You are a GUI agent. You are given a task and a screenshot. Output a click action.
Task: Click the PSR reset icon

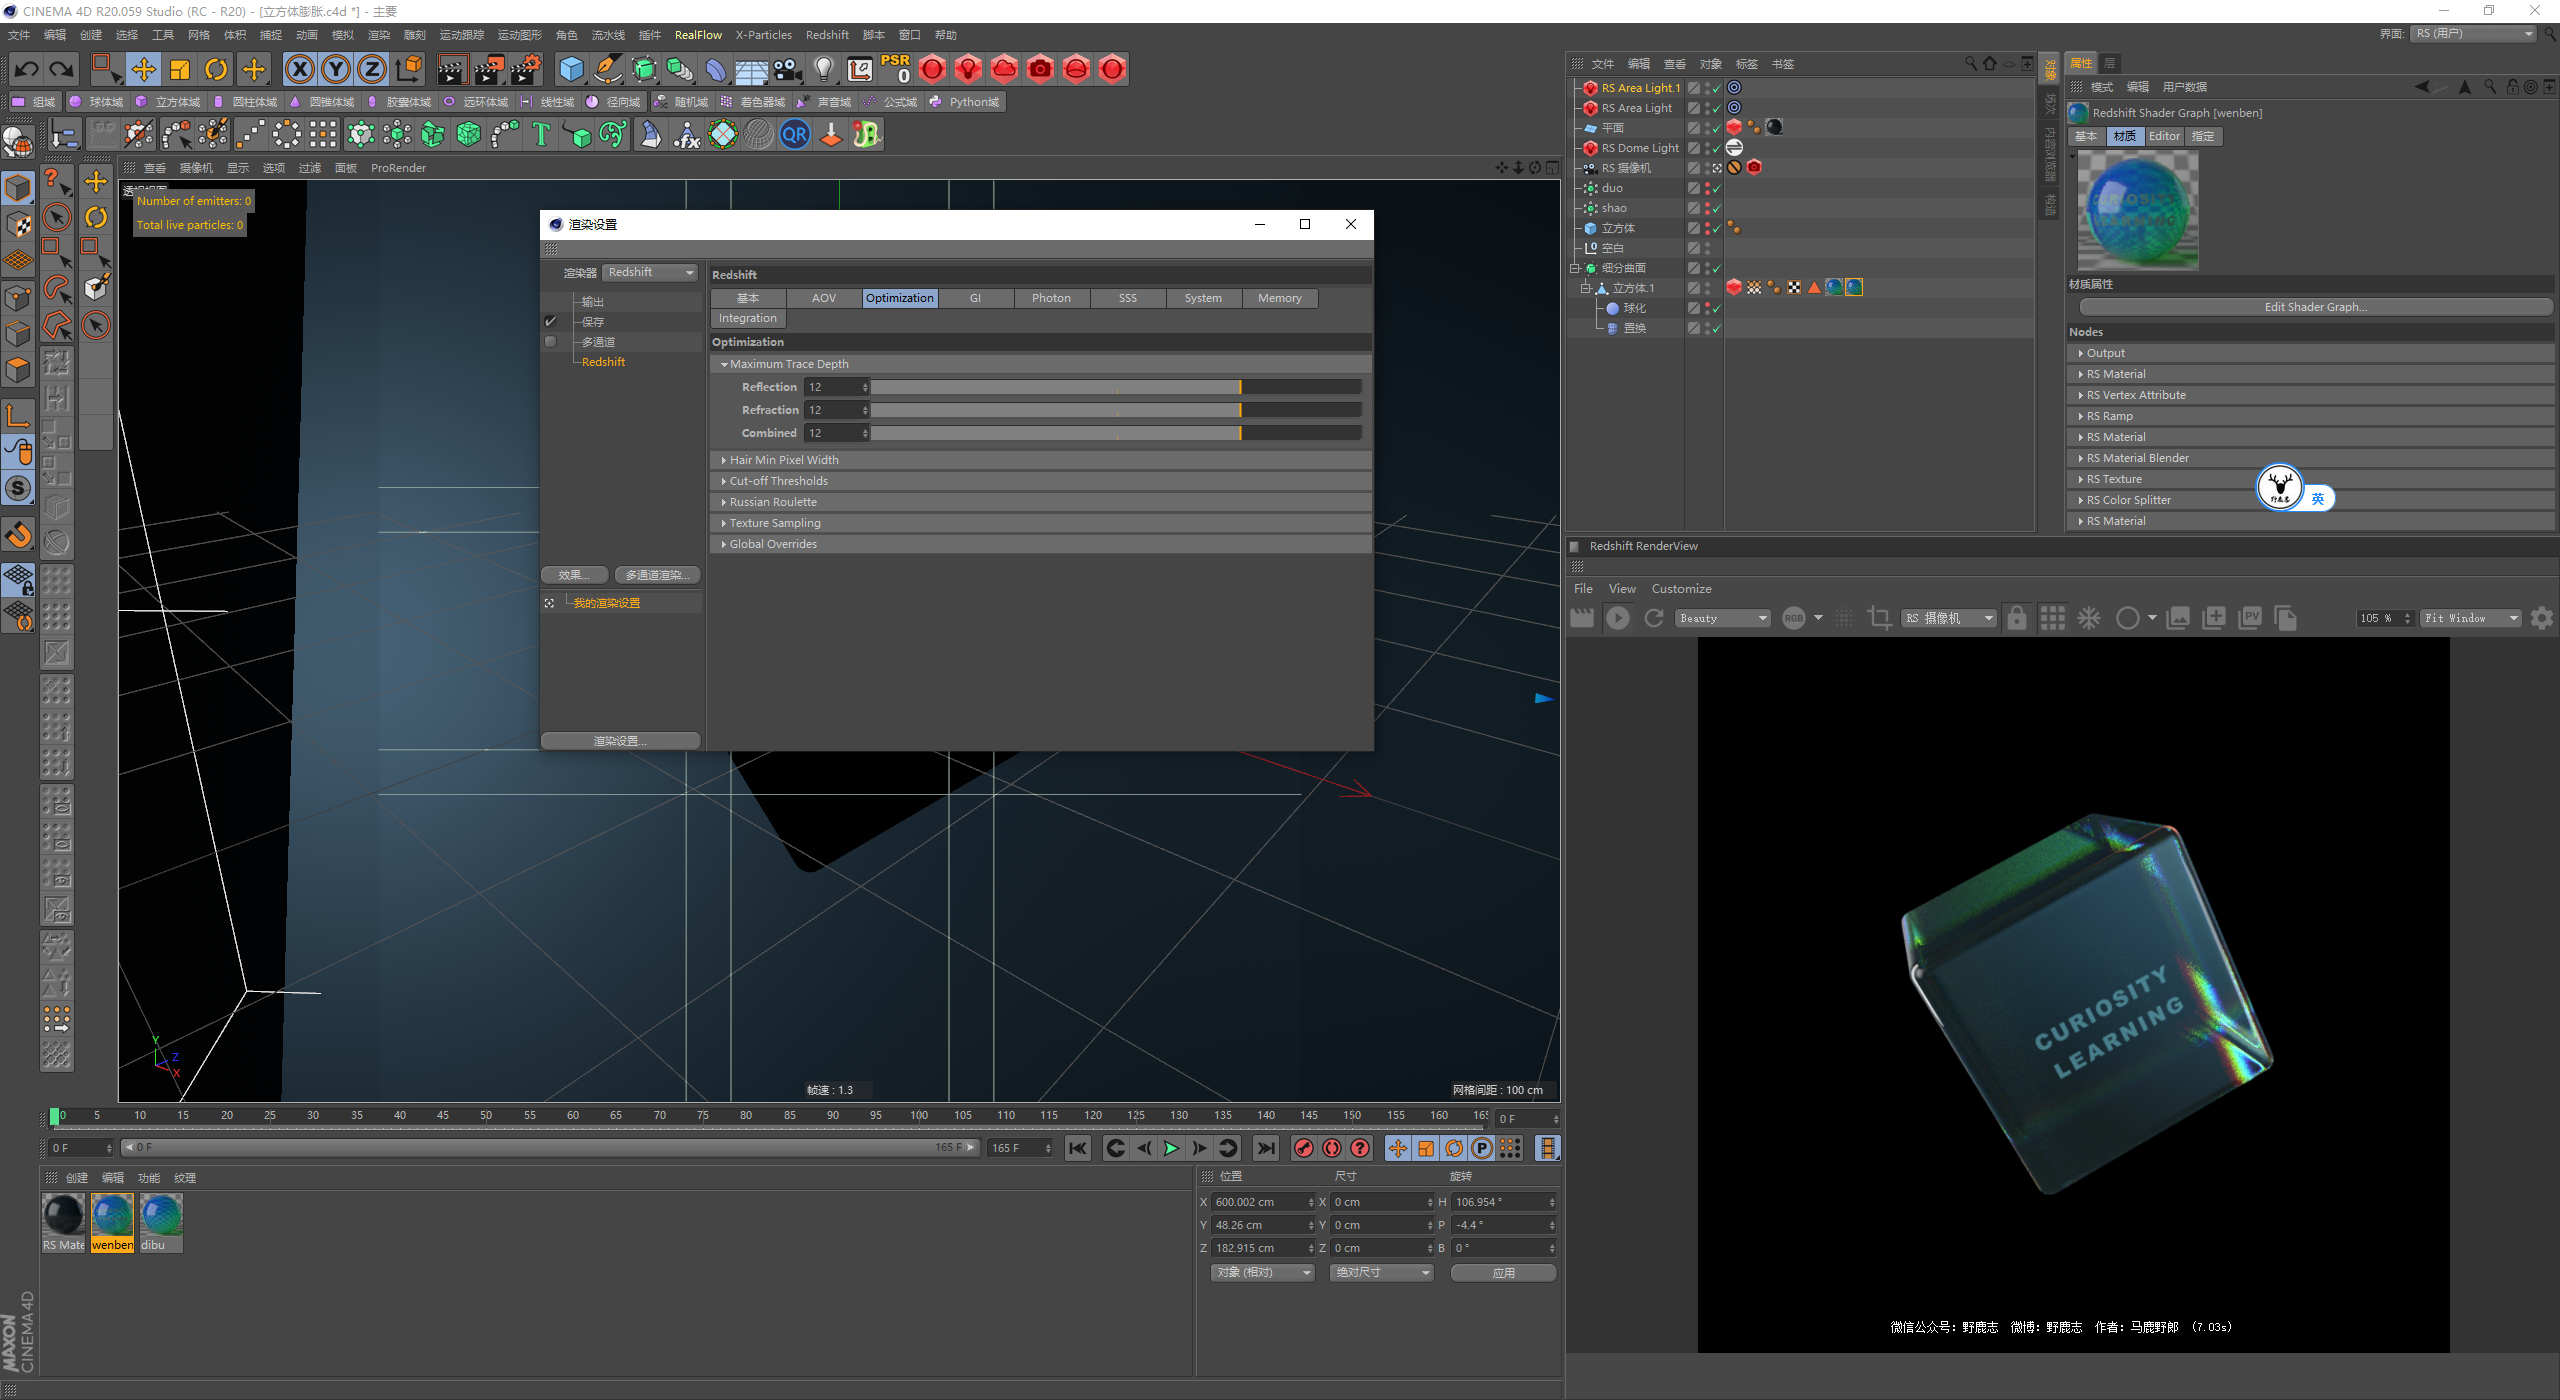coord(895,68)
